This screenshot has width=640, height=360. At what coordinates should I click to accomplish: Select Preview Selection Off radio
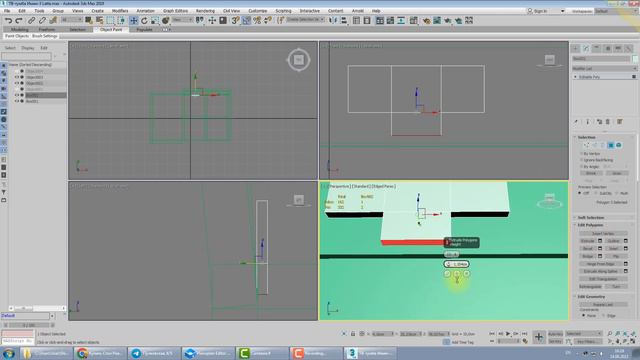click(x=580, y=193)
